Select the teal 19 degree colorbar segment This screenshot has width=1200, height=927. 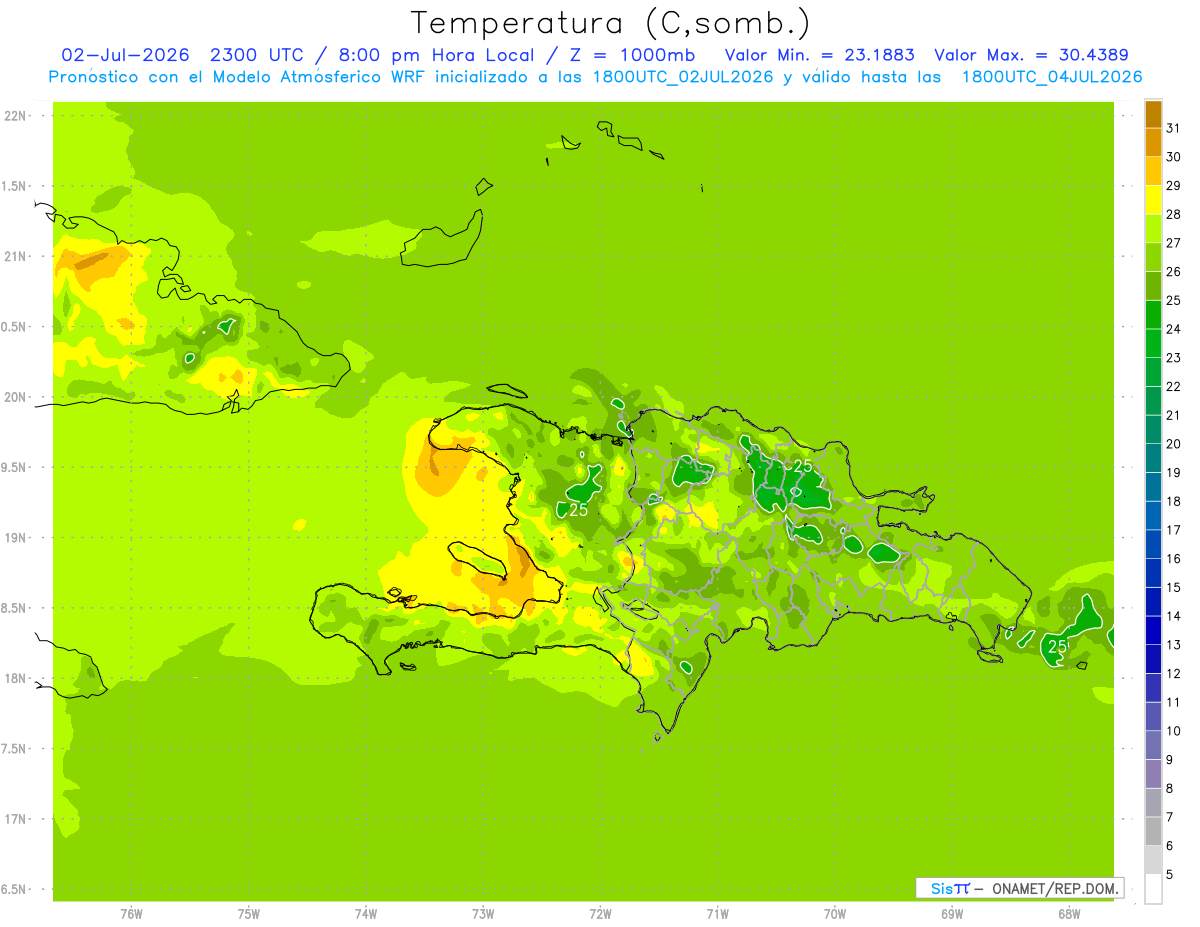[x=1153, y=459]
